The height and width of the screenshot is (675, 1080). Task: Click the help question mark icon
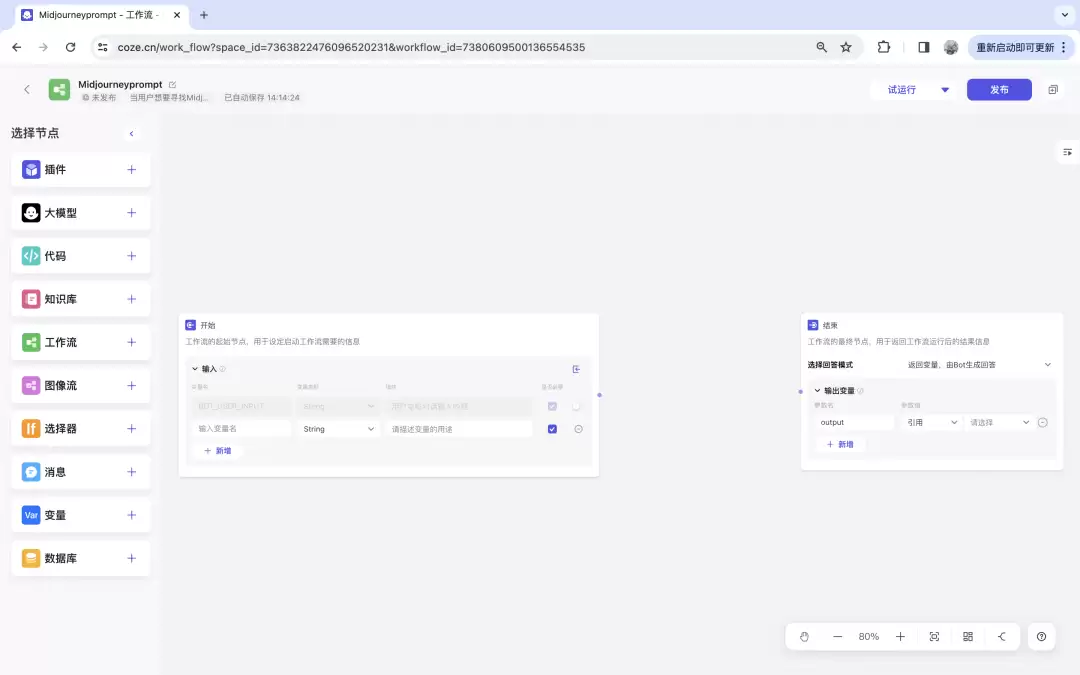click(x=1041, y=636)
